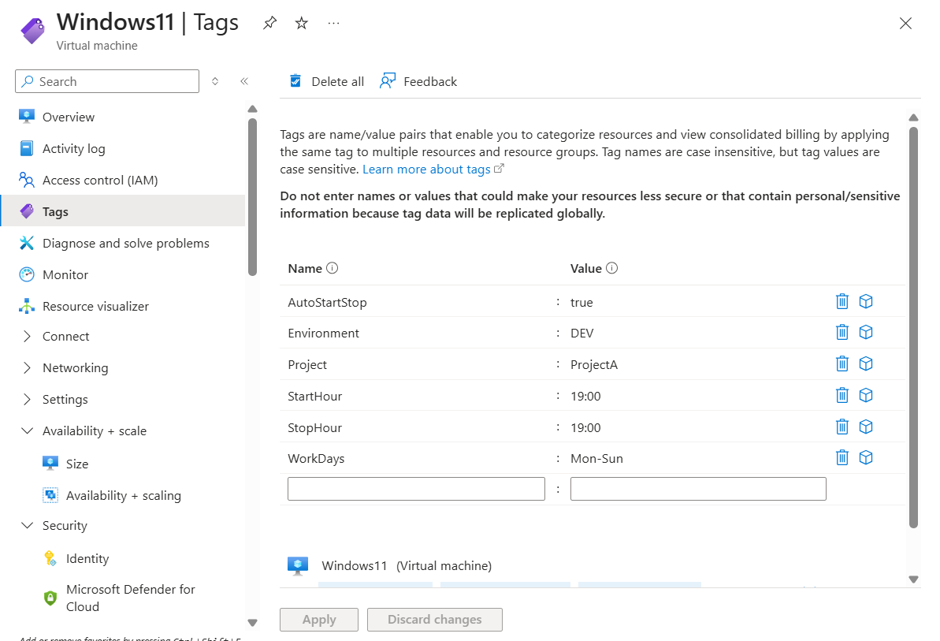Open the Feedback panel
This screenshot has width=940, height=641.
click(418, 81)
